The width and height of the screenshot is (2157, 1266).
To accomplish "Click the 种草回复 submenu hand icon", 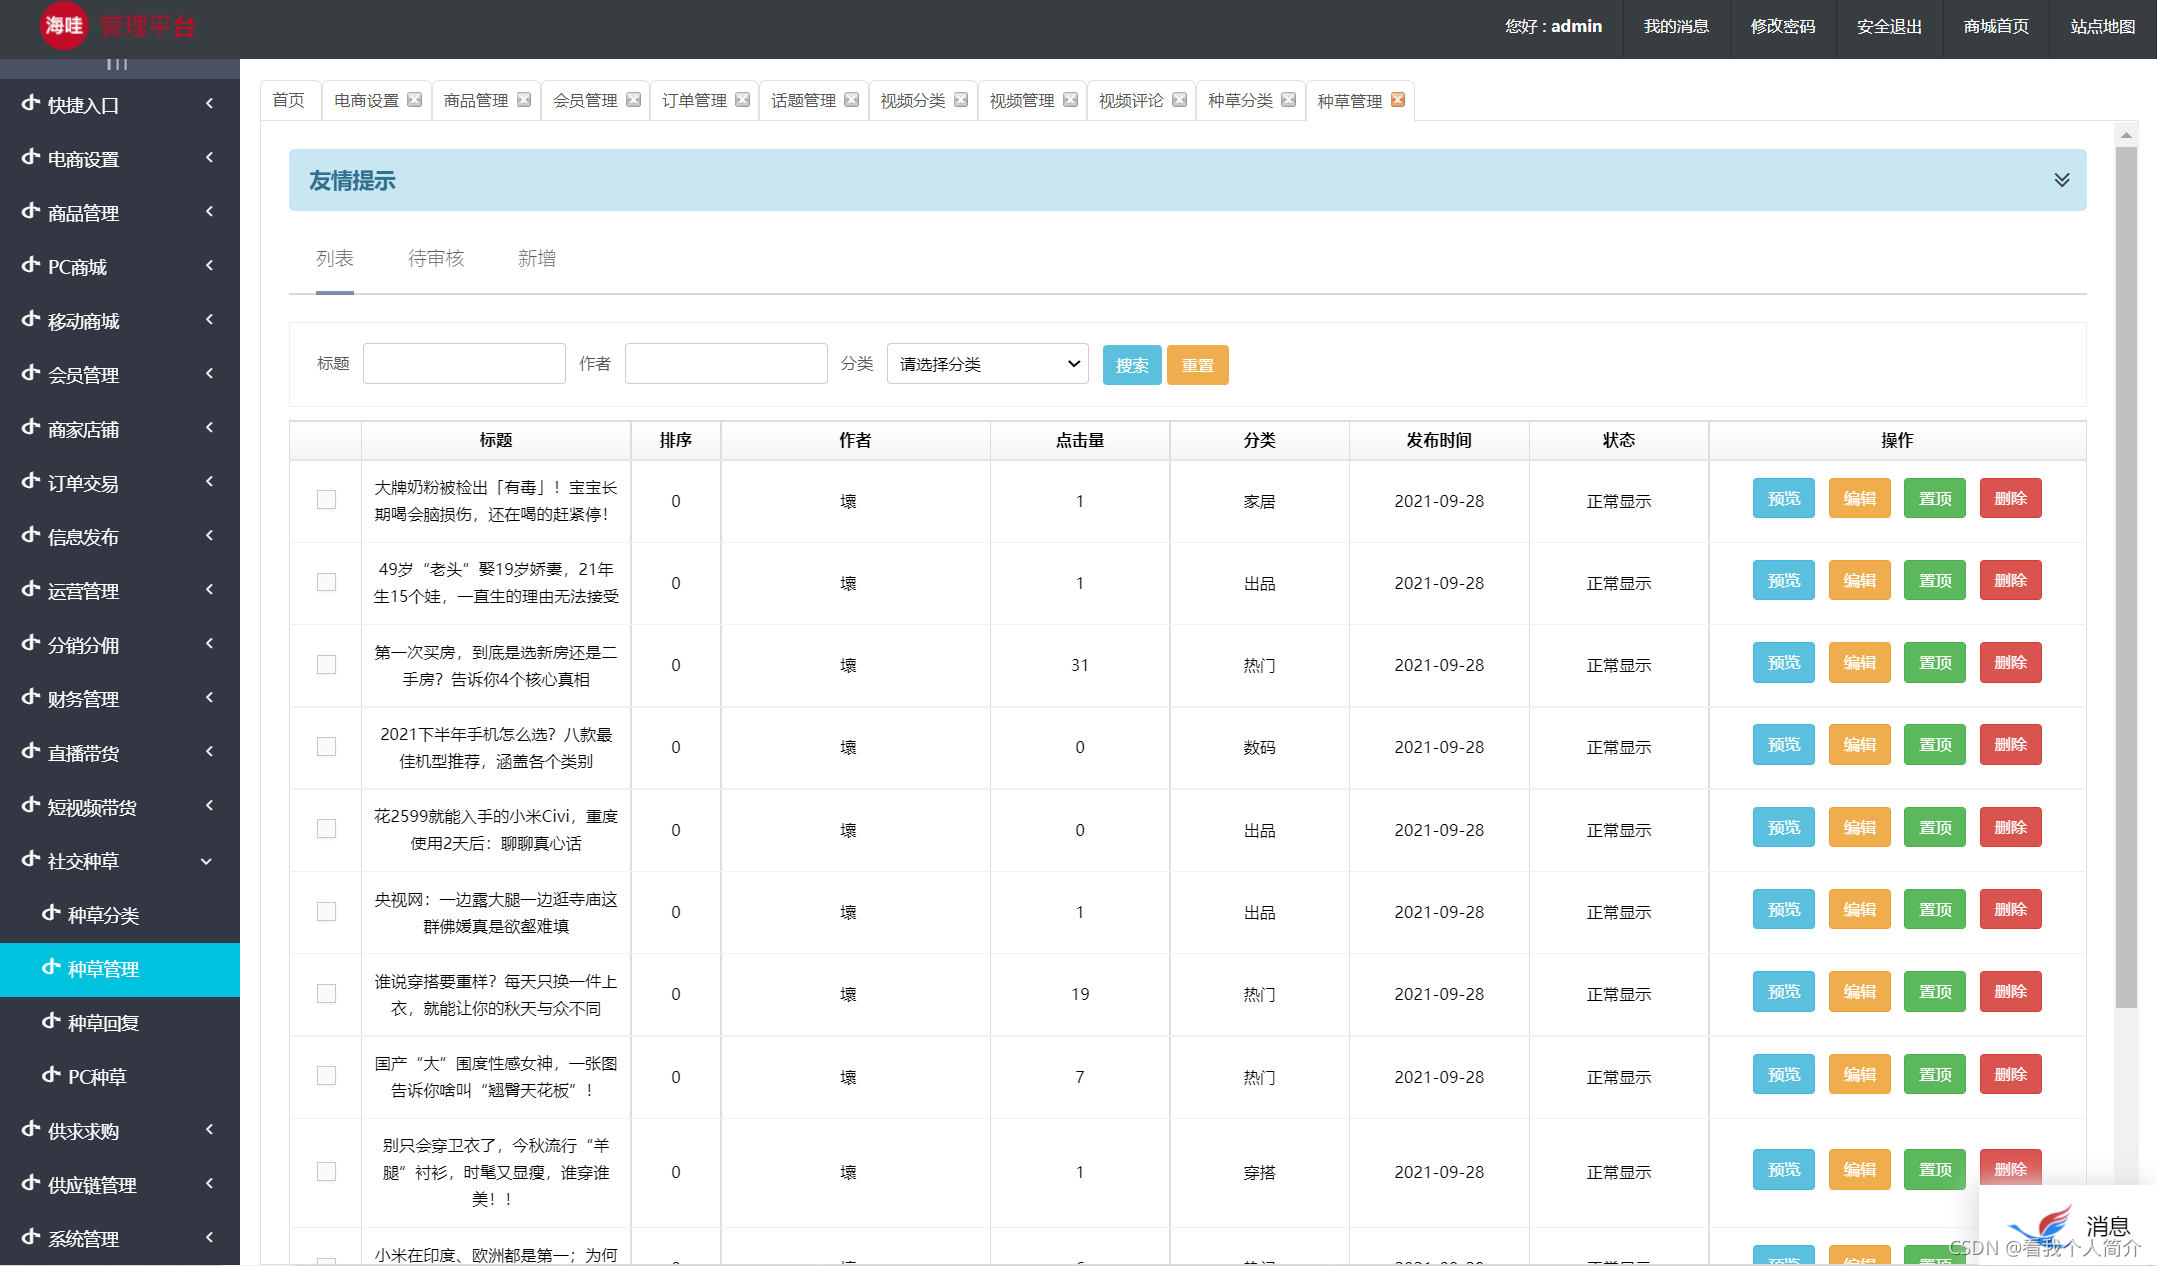I will 51,1021.
